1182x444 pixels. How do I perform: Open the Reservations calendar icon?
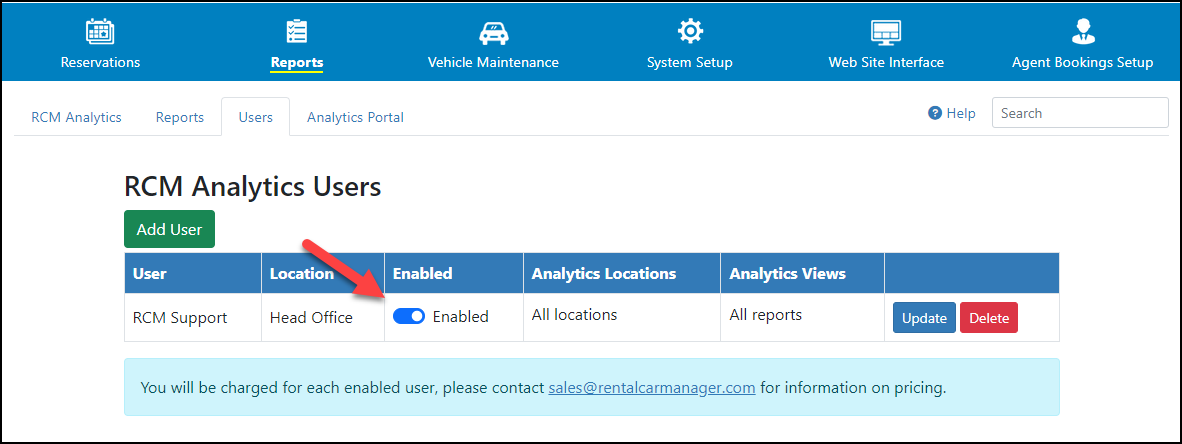coord(100,32)
